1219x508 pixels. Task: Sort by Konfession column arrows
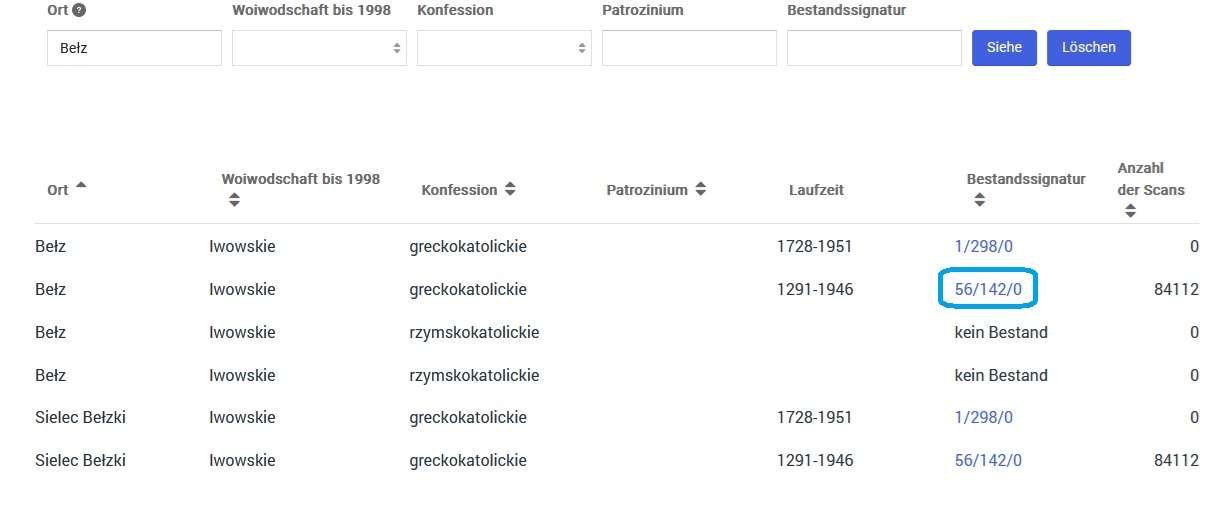pos(510,189)
